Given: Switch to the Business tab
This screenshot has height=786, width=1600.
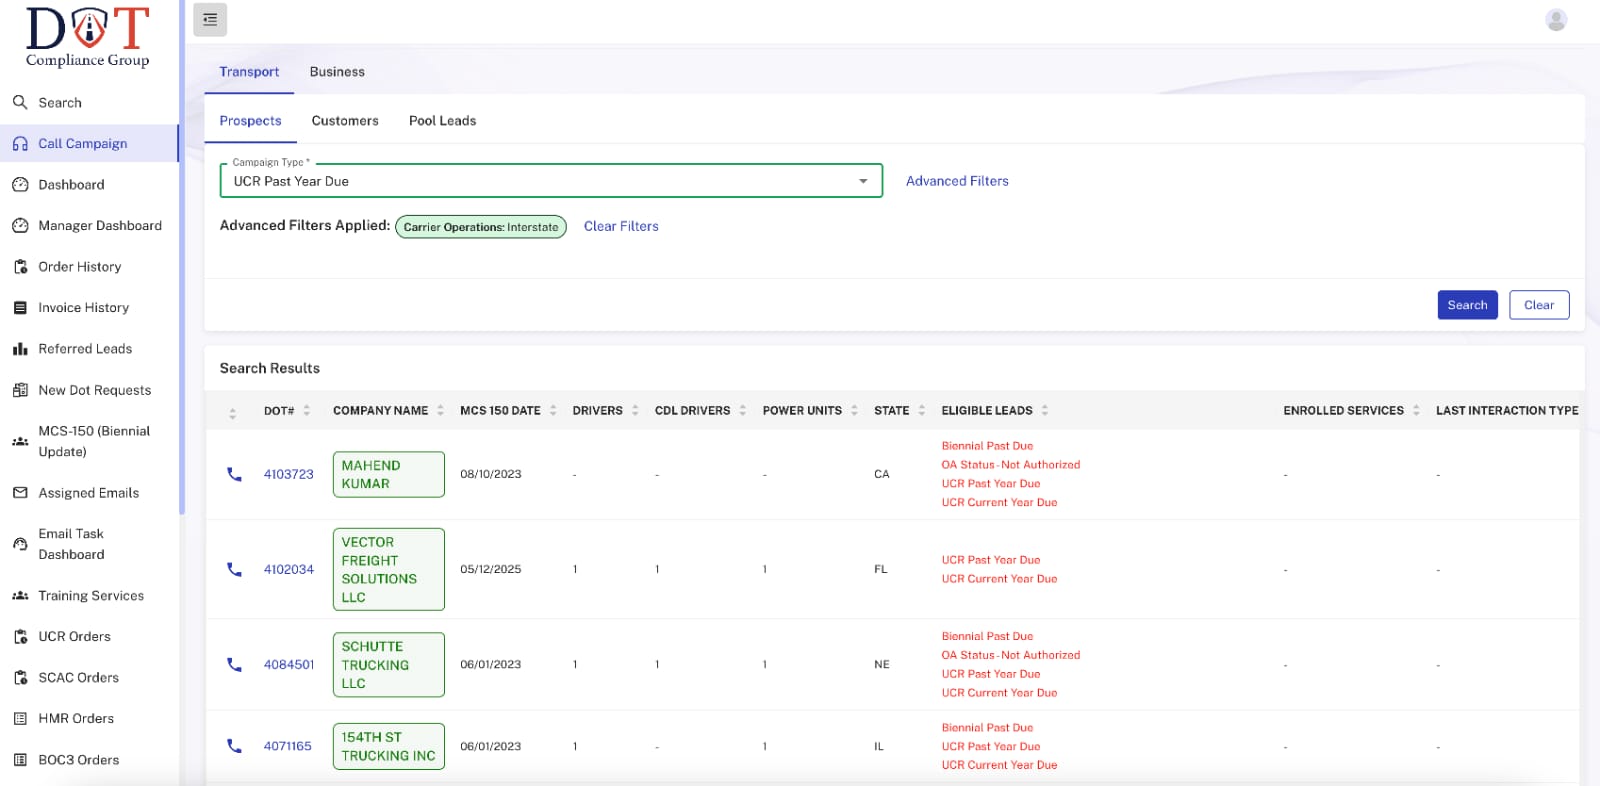Looking at the screenshot, I should click(x=337, y=72).
